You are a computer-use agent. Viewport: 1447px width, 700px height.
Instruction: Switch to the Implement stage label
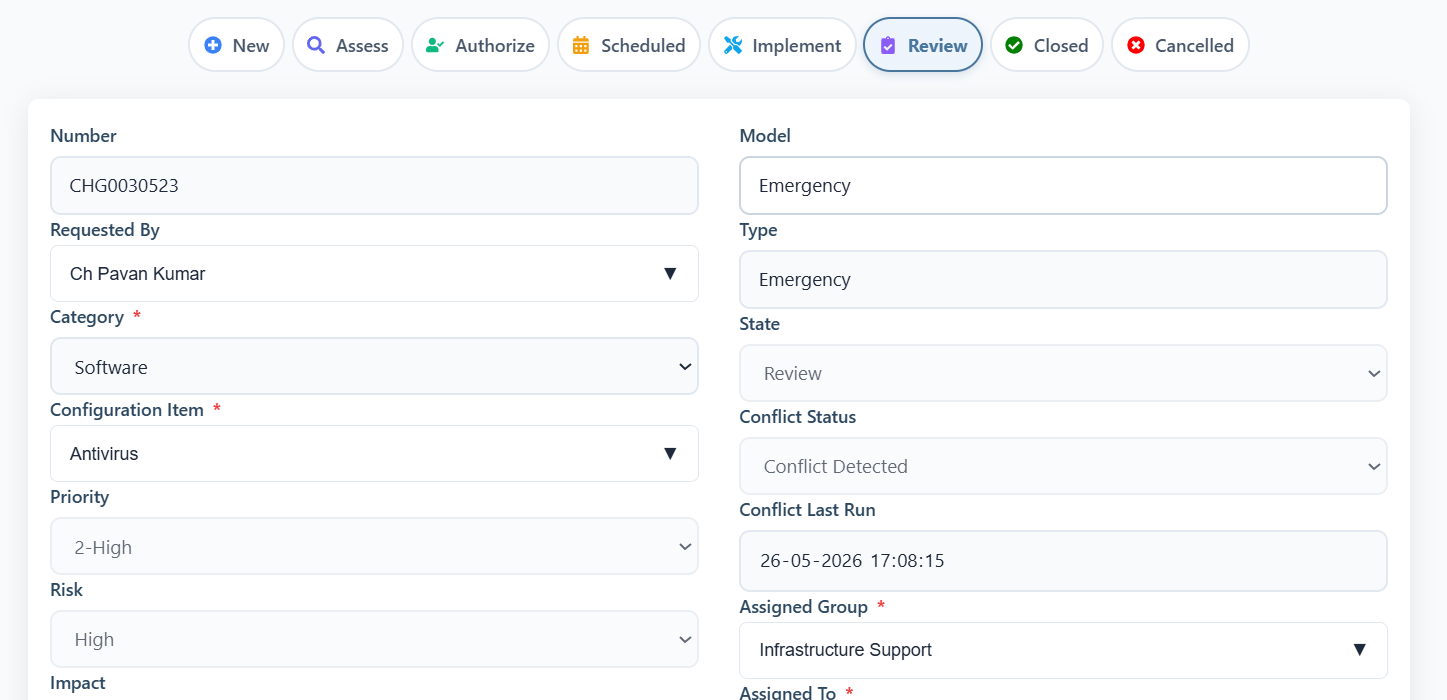[x=797, y=45]
